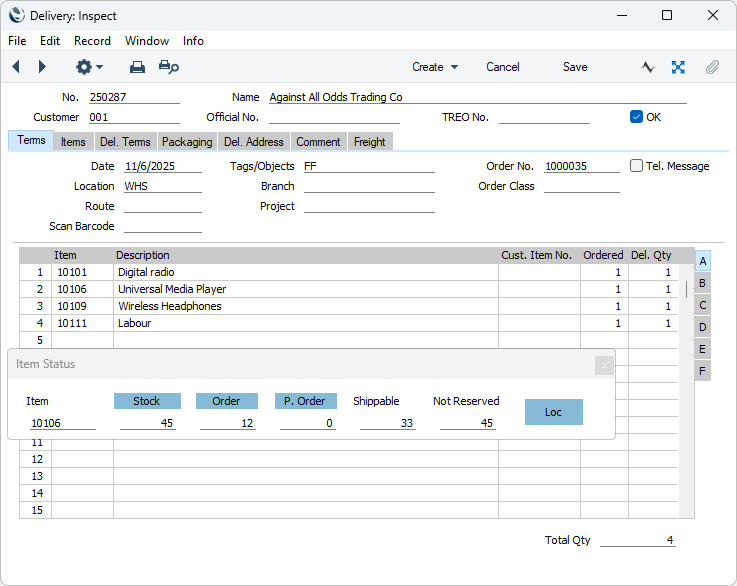Click the Del. Qty cell for Digital radio
The image size is (737, 586).
[x=653, y=272]
